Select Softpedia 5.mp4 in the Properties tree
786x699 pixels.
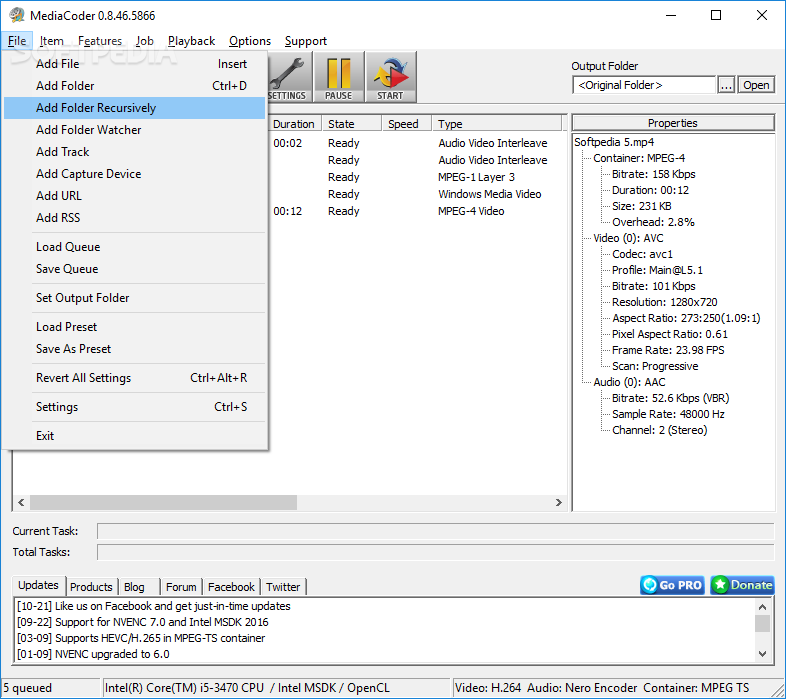pos(614,142)
